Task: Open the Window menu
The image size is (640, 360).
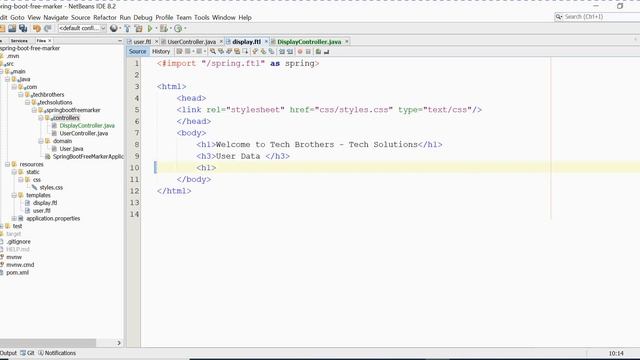Action: pos(224,18)
